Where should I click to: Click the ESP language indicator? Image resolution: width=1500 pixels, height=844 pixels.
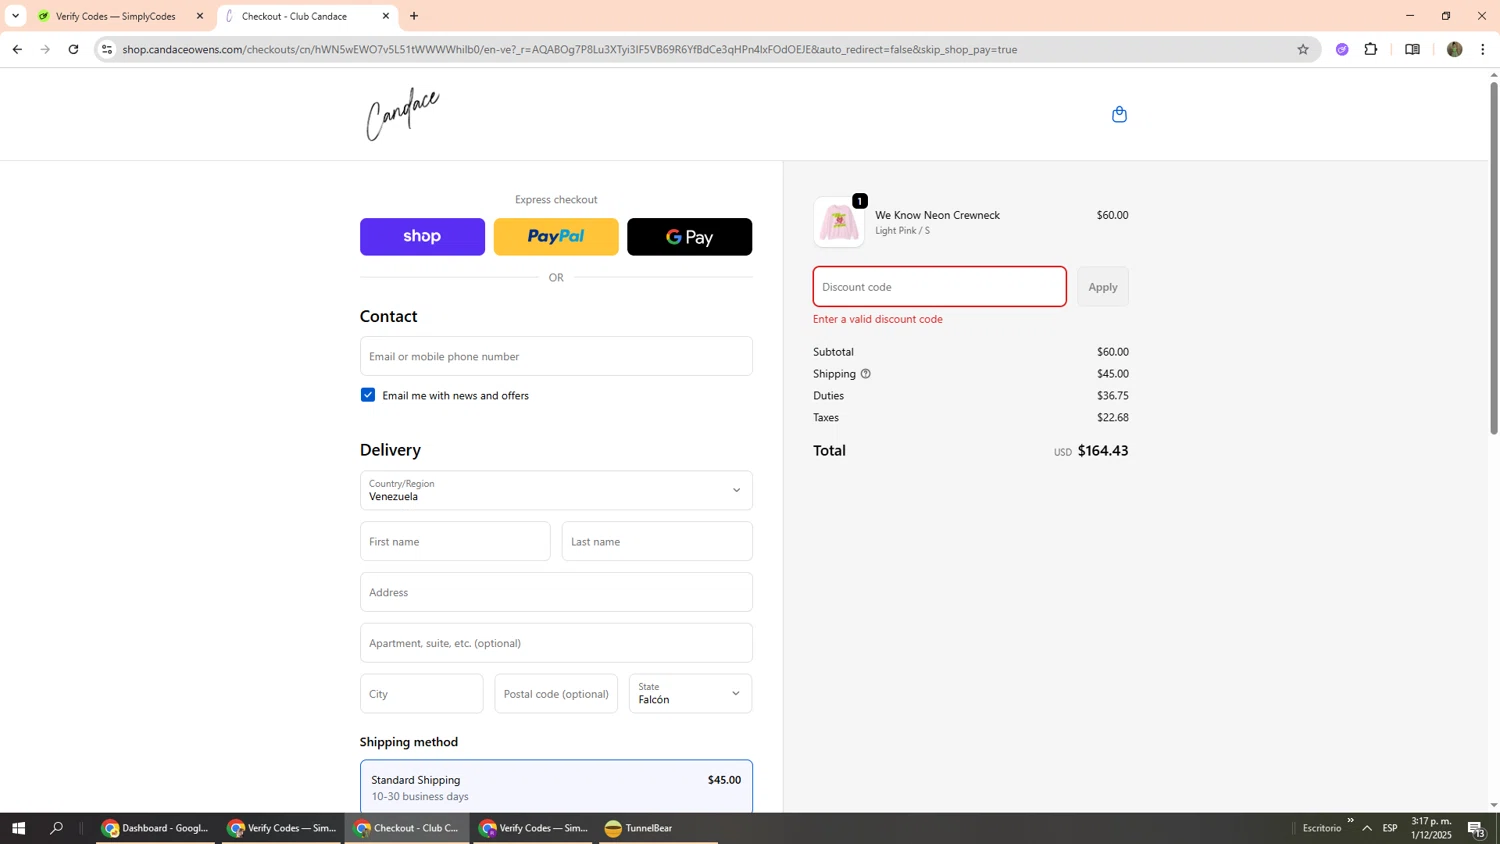pyautogui.click(x=1390, y=828)
